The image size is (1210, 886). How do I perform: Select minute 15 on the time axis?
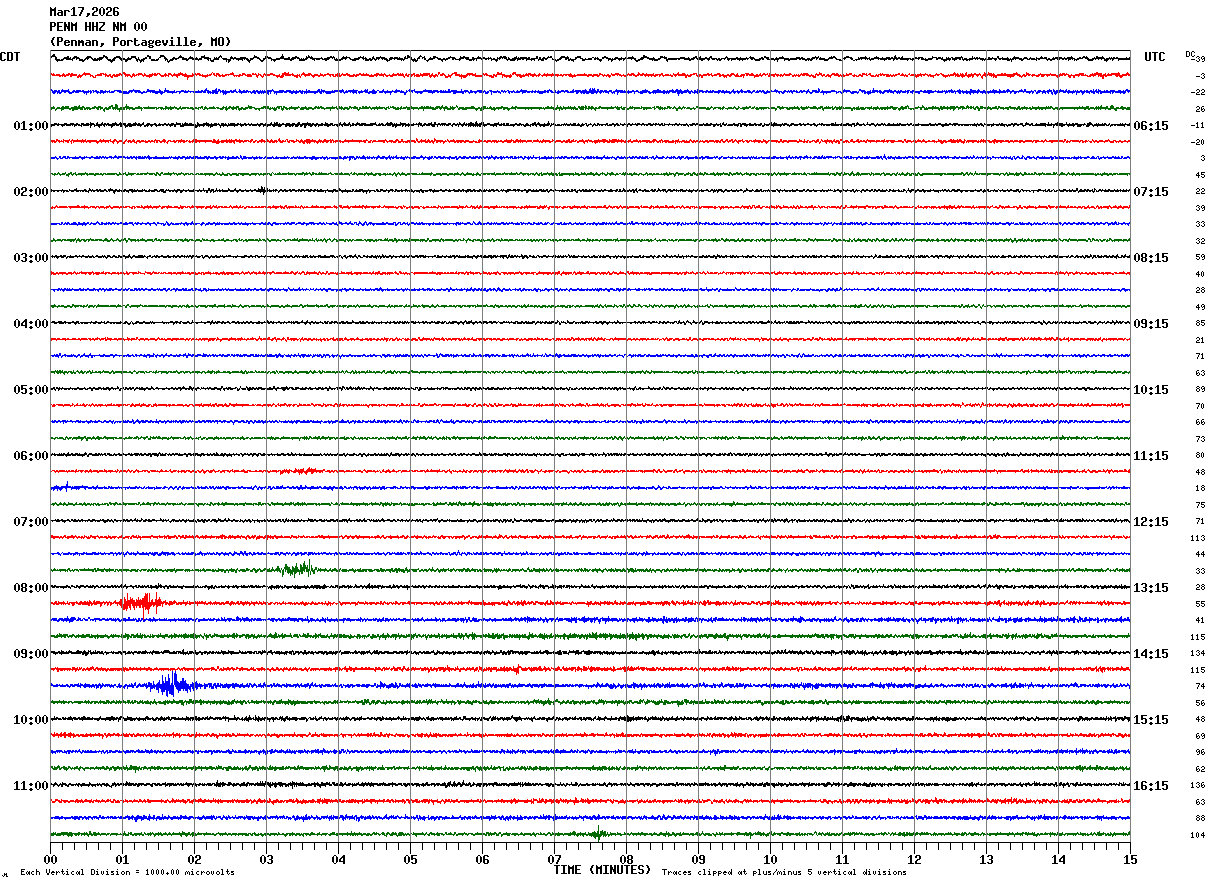[1129, 859]
